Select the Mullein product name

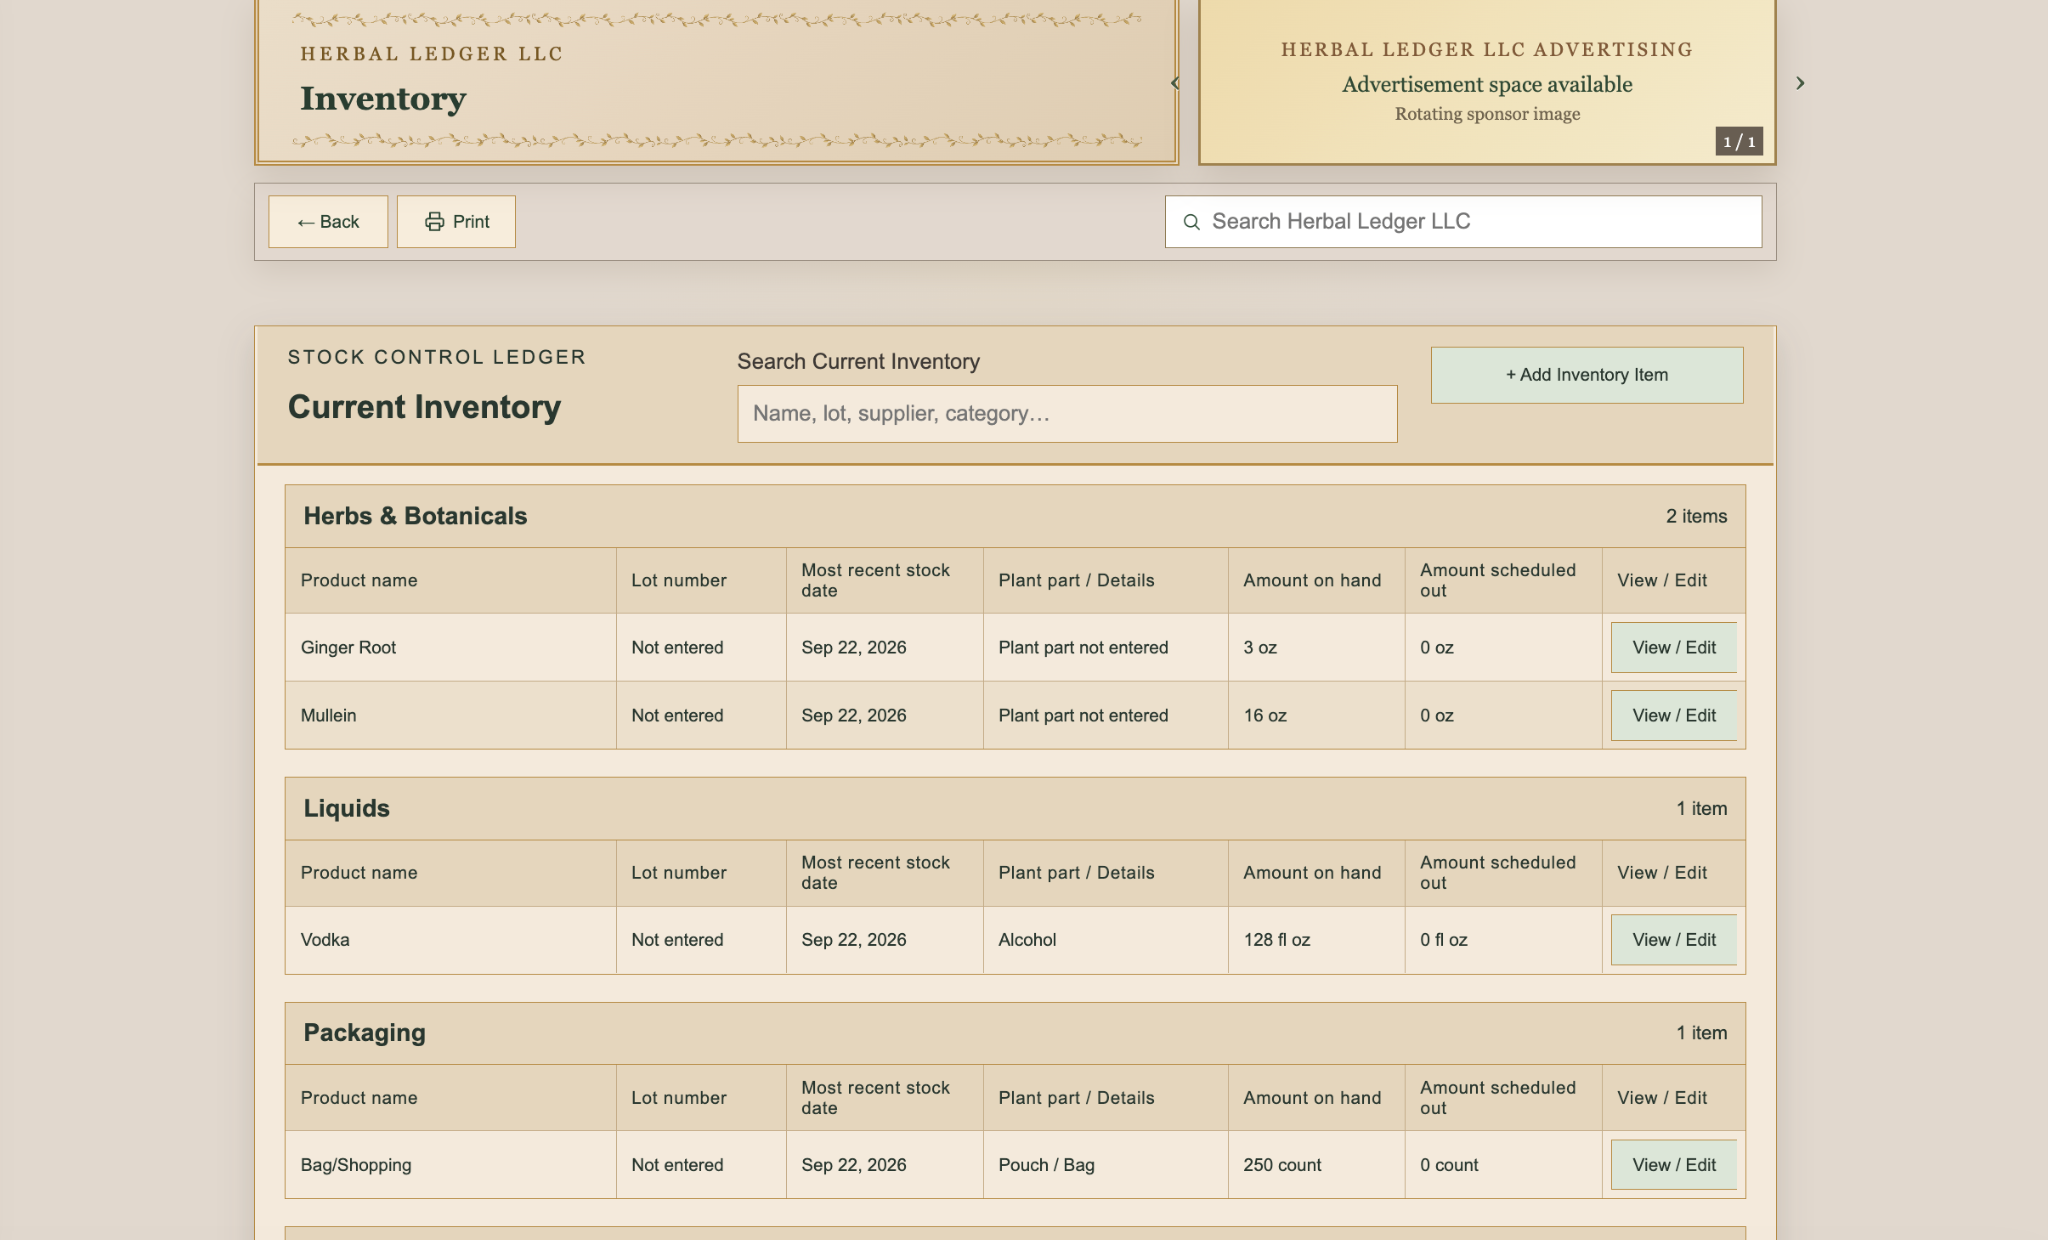tap(328, 715)
